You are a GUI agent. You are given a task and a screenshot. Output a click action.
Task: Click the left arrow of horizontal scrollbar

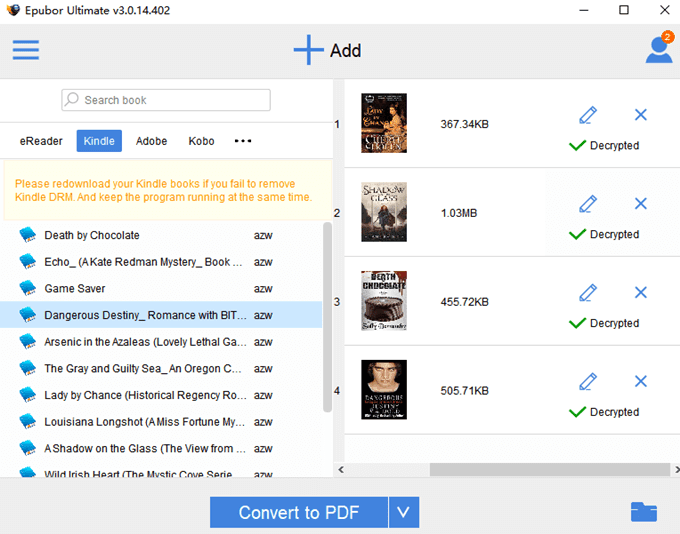tap(341, 469)
